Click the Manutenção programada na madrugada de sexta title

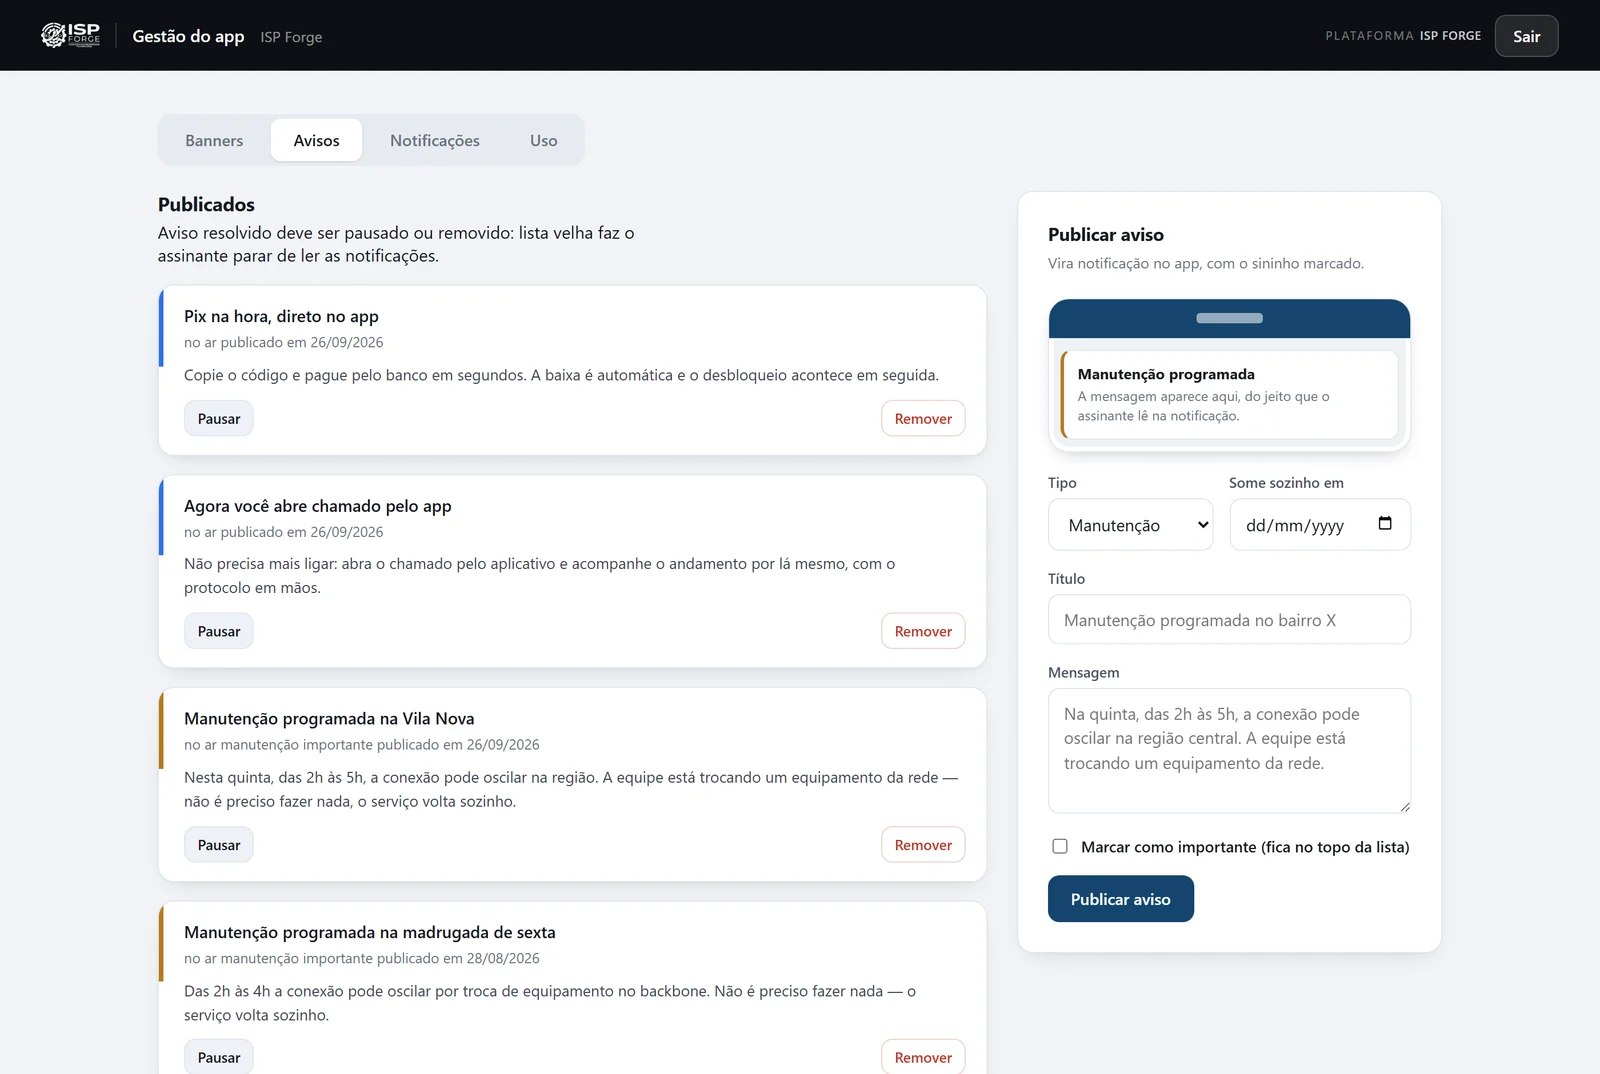[370, 932]
